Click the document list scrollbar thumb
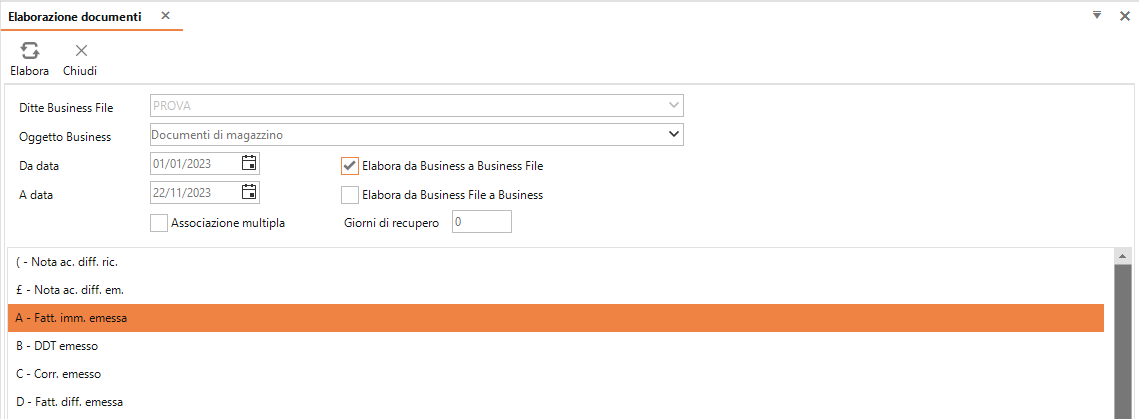This screenshot has width=1142, height=419. tap(1123, 342)
